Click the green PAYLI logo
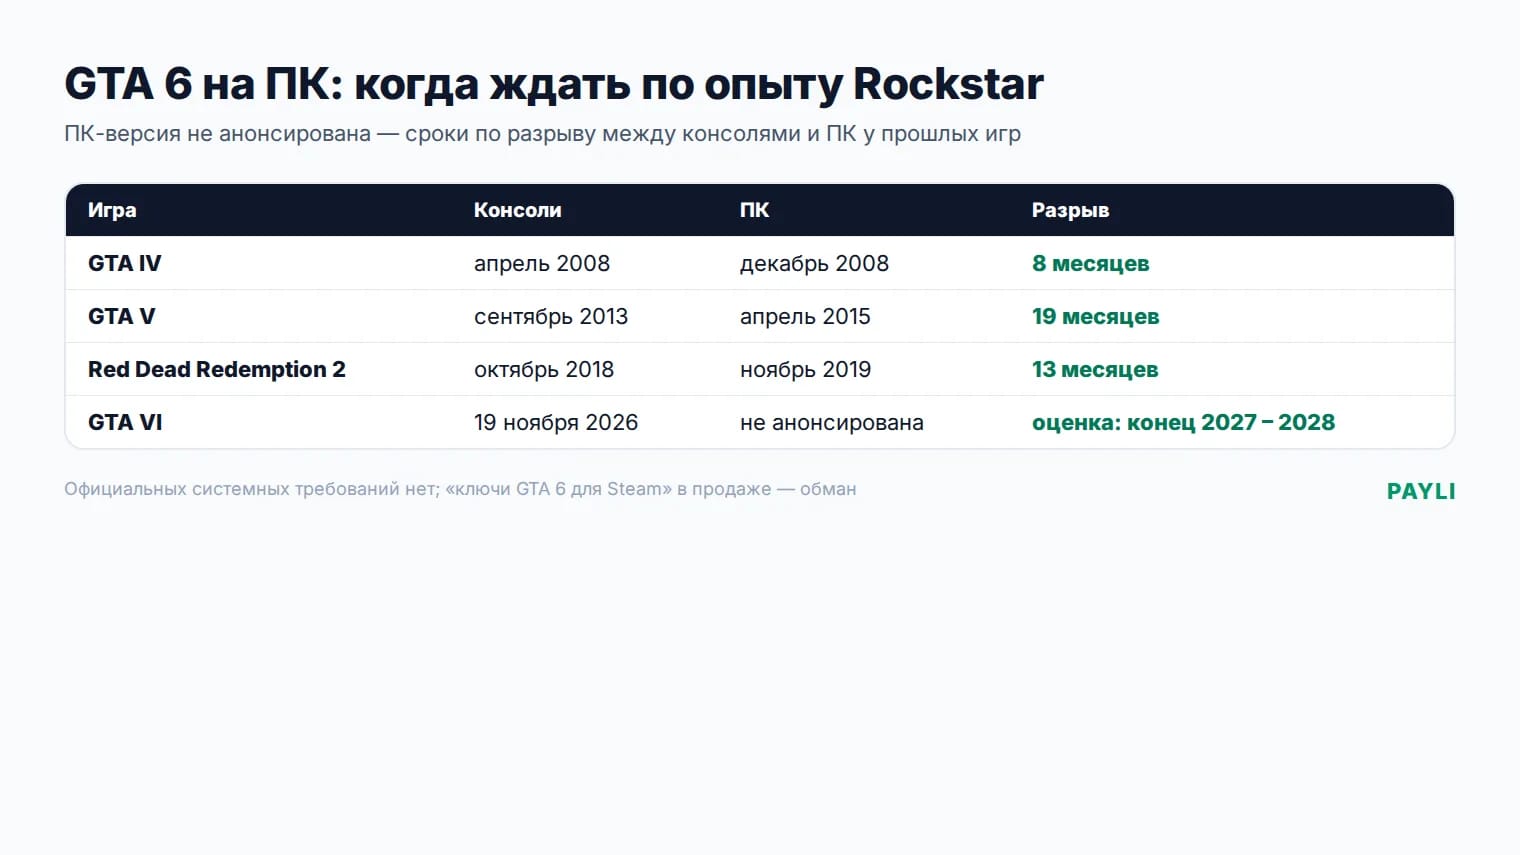This screenshot has width=1520, height=855. tap(1421, 491)
